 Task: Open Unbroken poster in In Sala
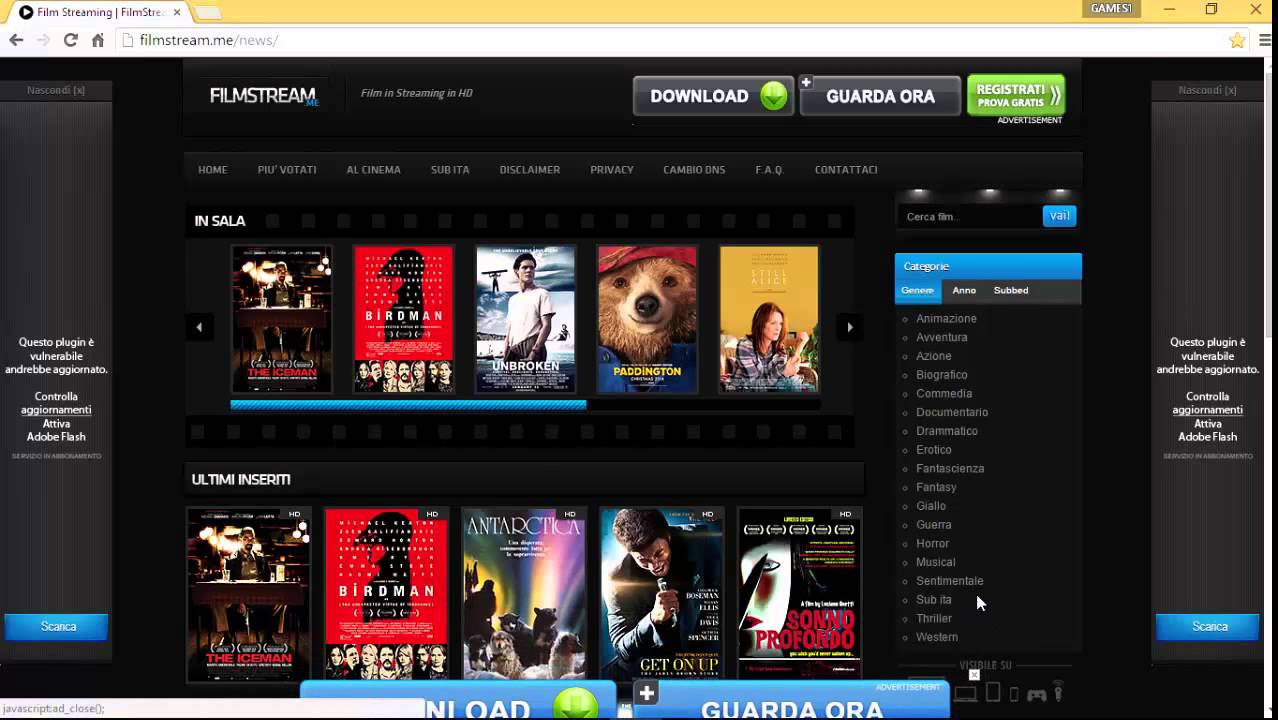pyautogui.click(x=526, y=319)
